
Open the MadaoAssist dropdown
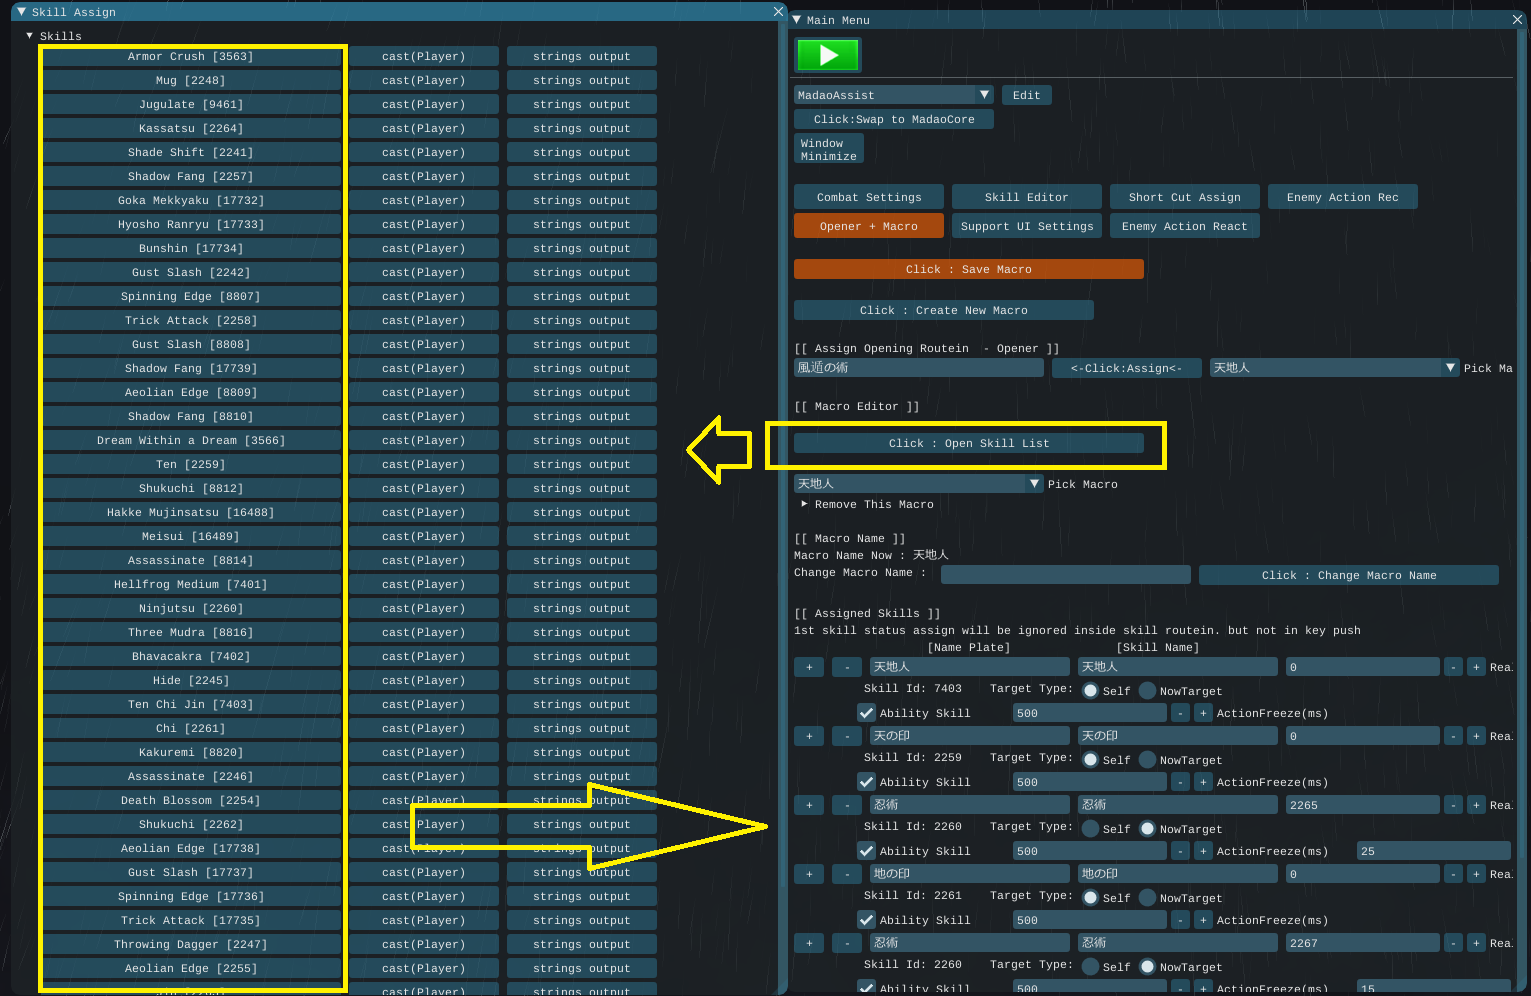984,95
